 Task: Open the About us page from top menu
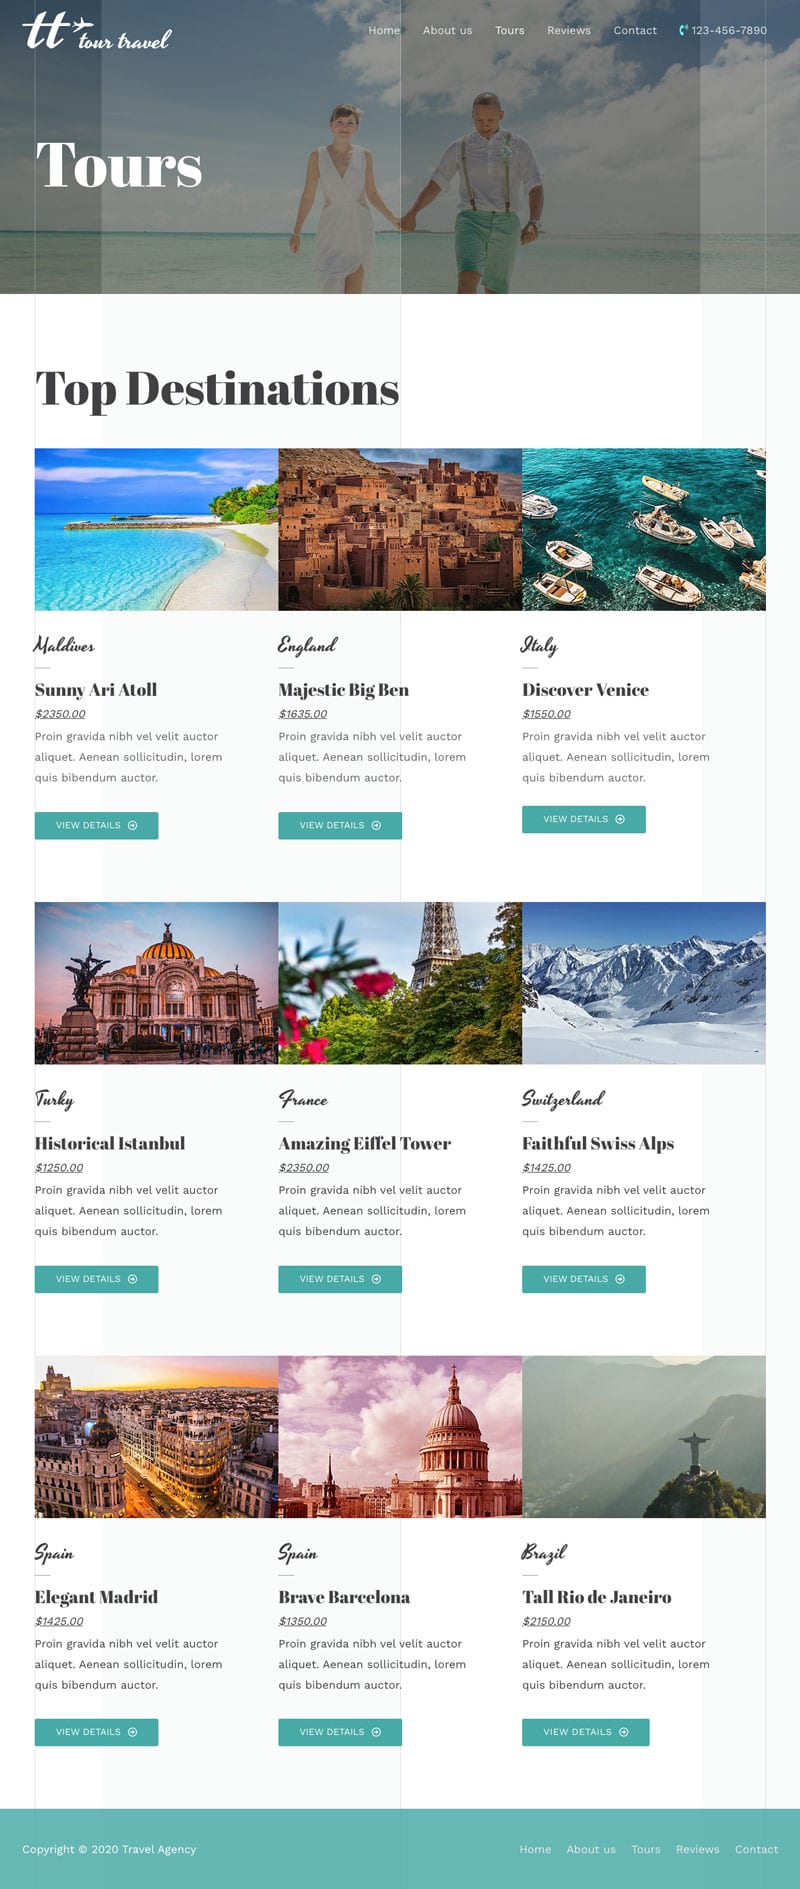coord(447,30)
